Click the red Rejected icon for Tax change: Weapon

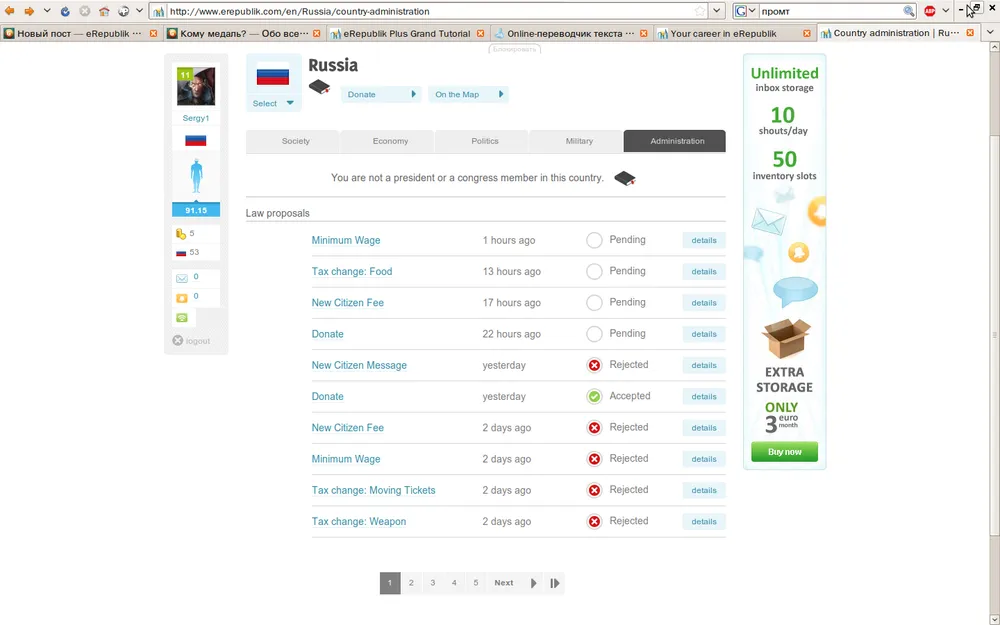tap(594, 522)
